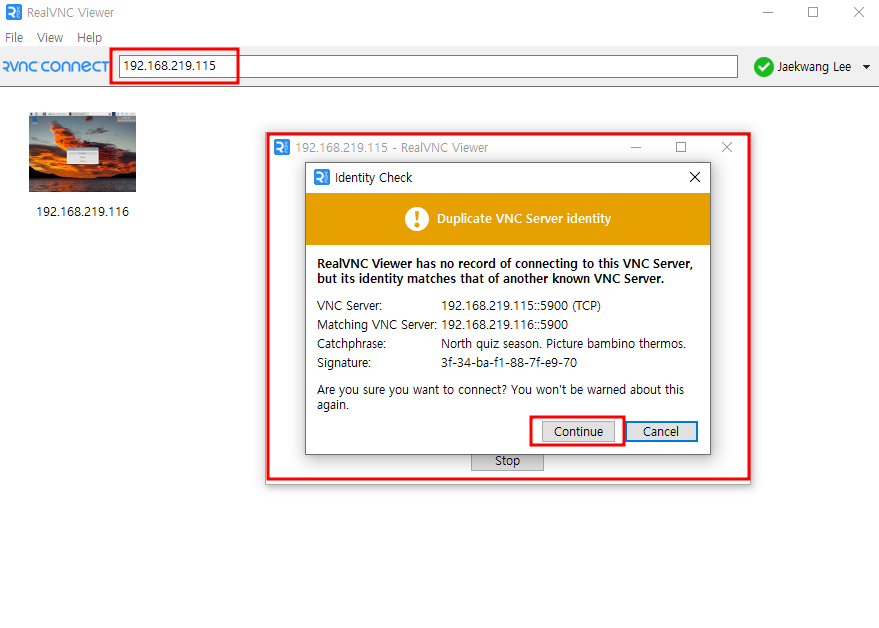The image size is (879, 628).
Task: Click the 'VNC Server:' field label
Action: (349, 306)
